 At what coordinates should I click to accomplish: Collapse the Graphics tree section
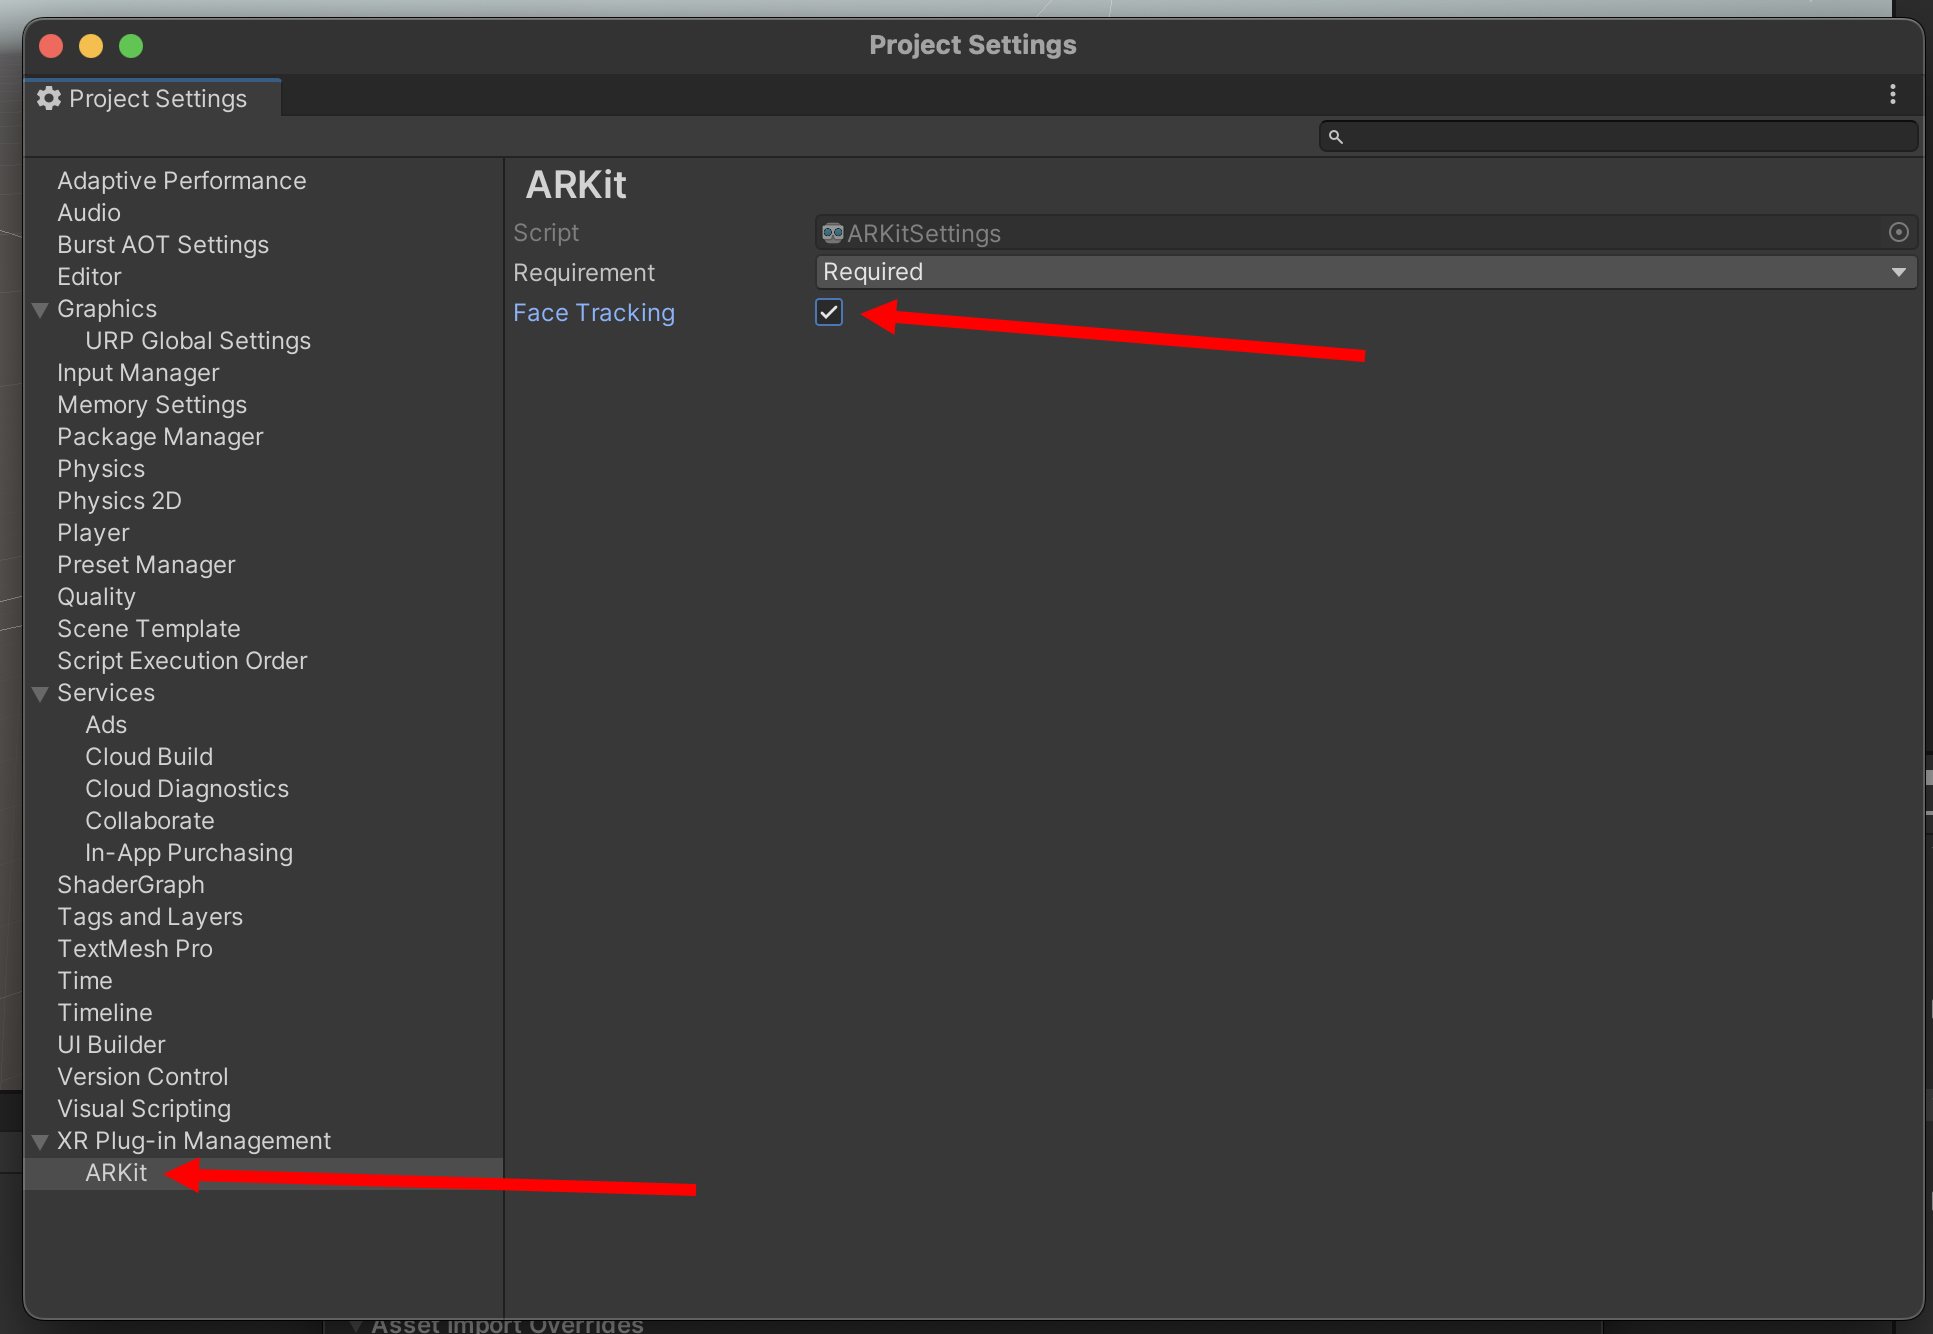click(x=41, y=310)
